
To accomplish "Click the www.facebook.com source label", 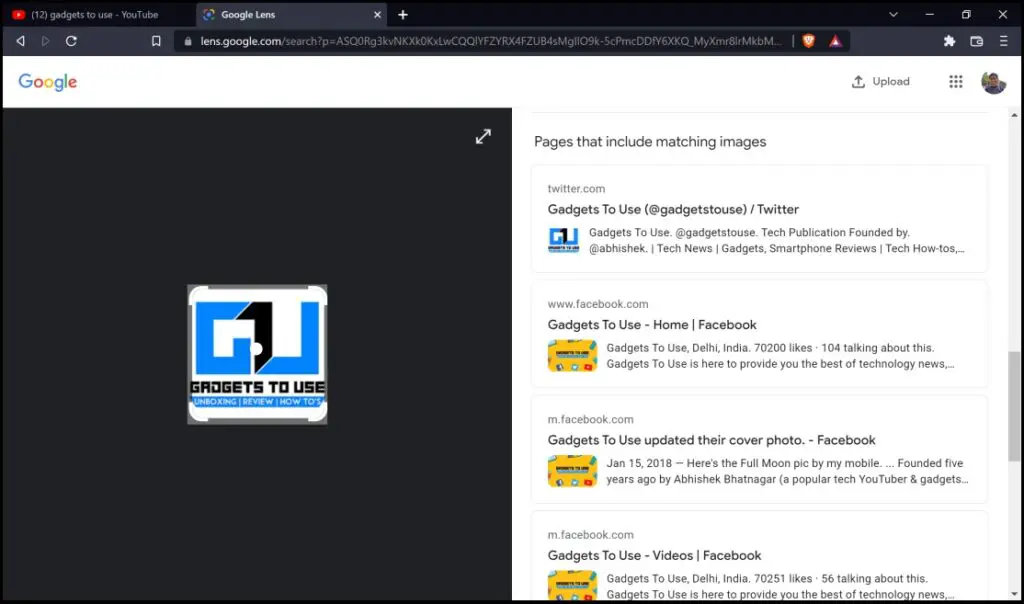I will point(598,304).
